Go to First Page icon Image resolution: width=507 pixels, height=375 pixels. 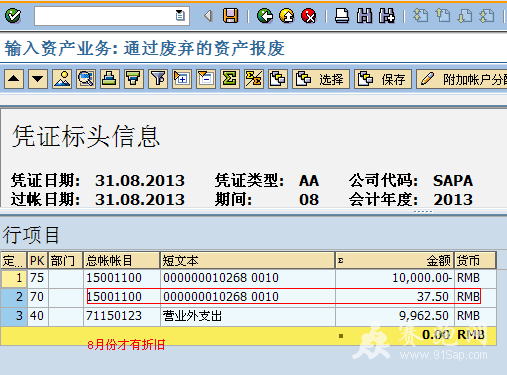point(421,16)
